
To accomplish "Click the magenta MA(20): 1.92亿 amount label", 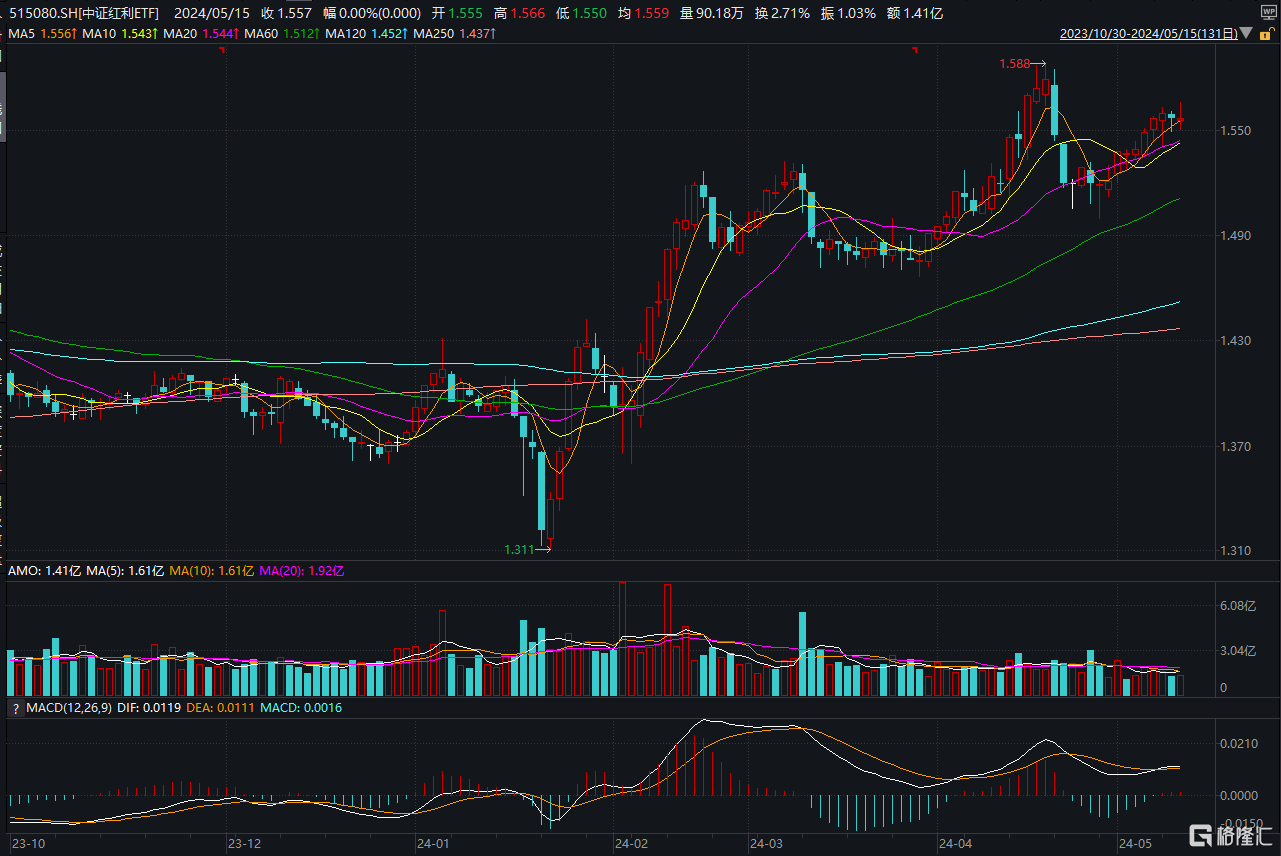I will 301,570.
